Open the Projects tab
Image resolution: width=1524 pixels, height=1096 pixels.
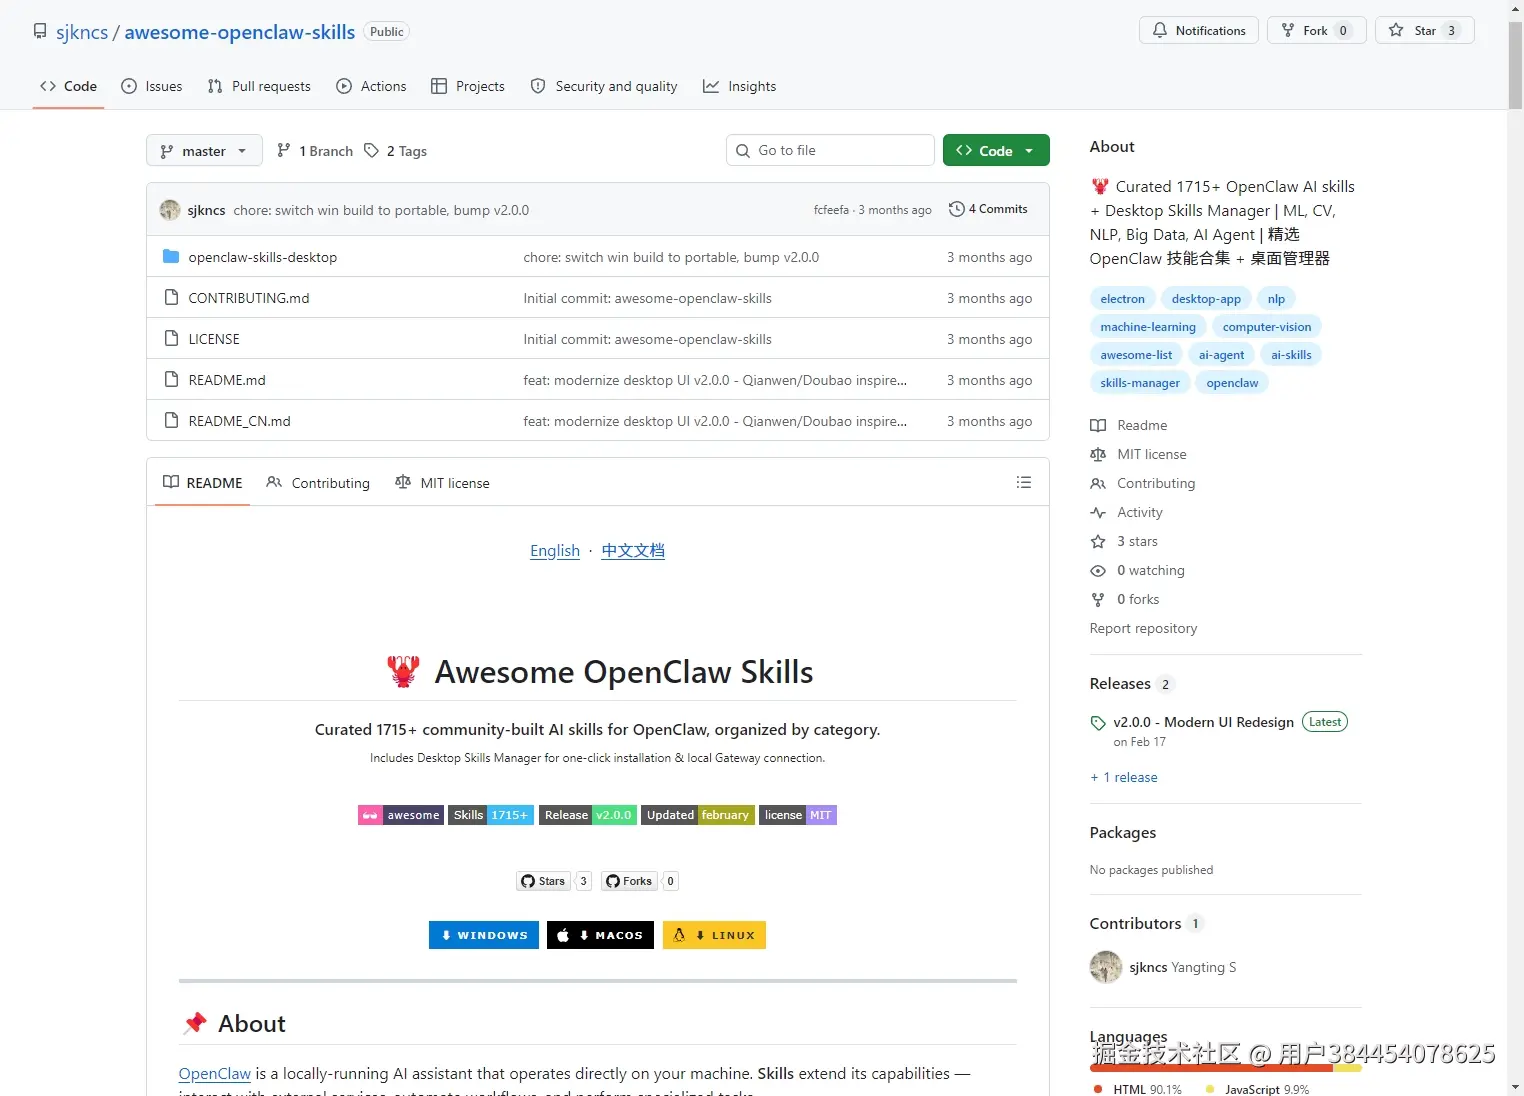click(x=468, y=86)
